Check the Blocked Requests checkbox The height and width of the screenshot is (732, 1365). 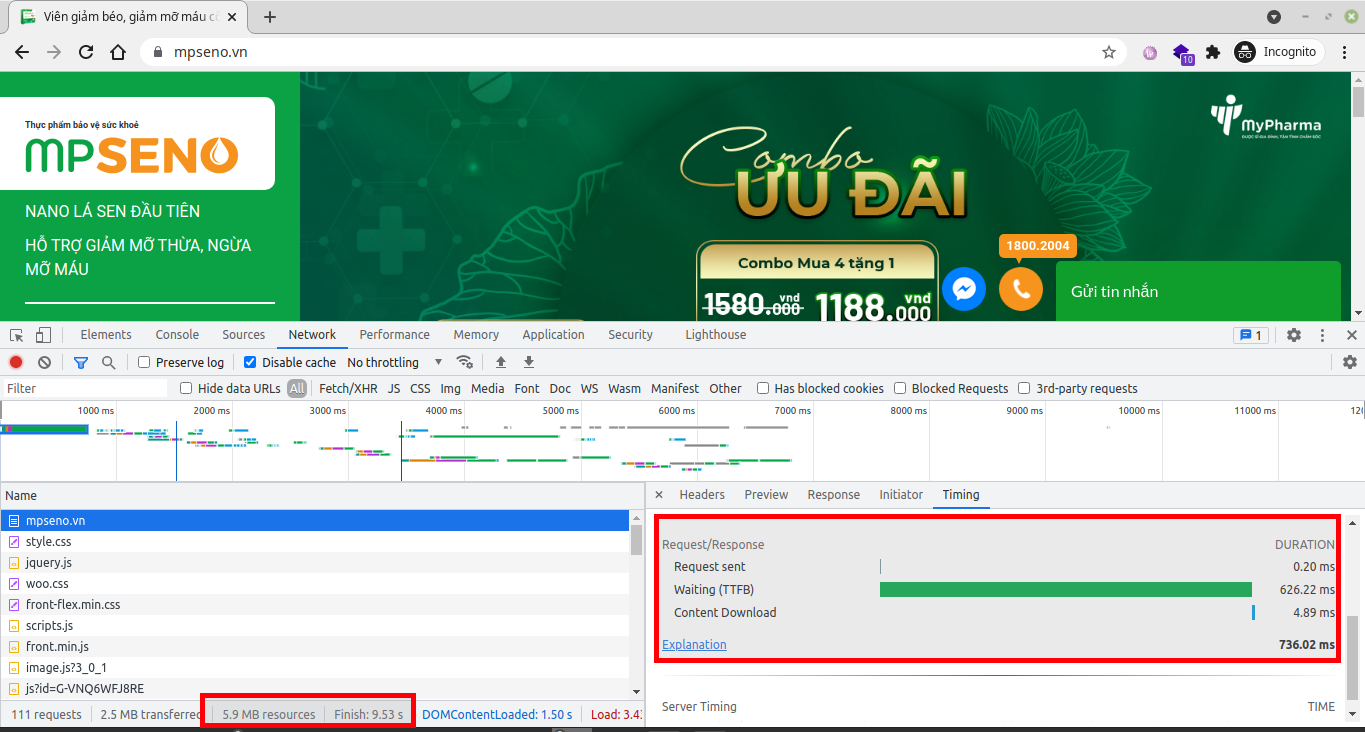pyautogui.click(x=900, y=388)
